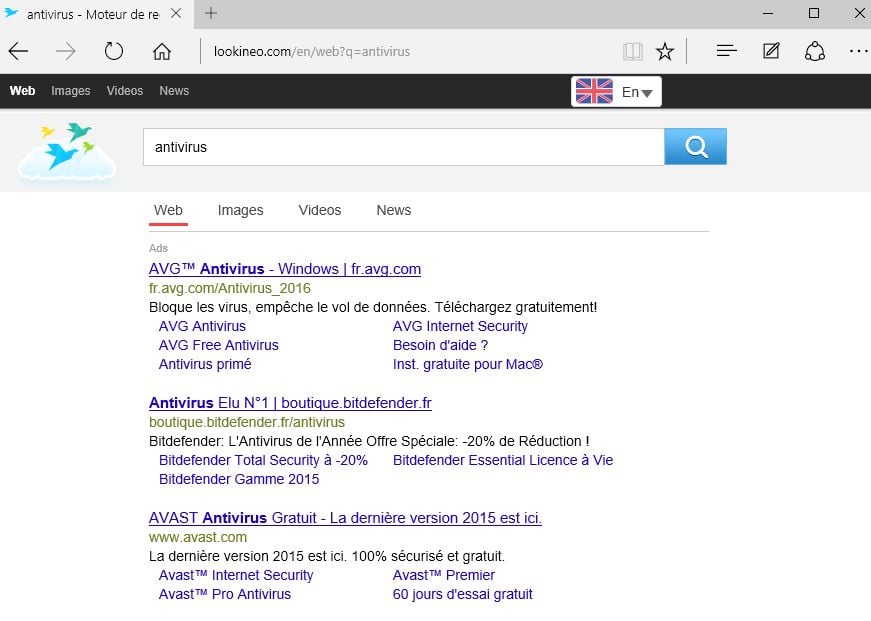Switch to the underlined Web results tab
The width and height of the screenshot is (871, 621).
point(168,211)
